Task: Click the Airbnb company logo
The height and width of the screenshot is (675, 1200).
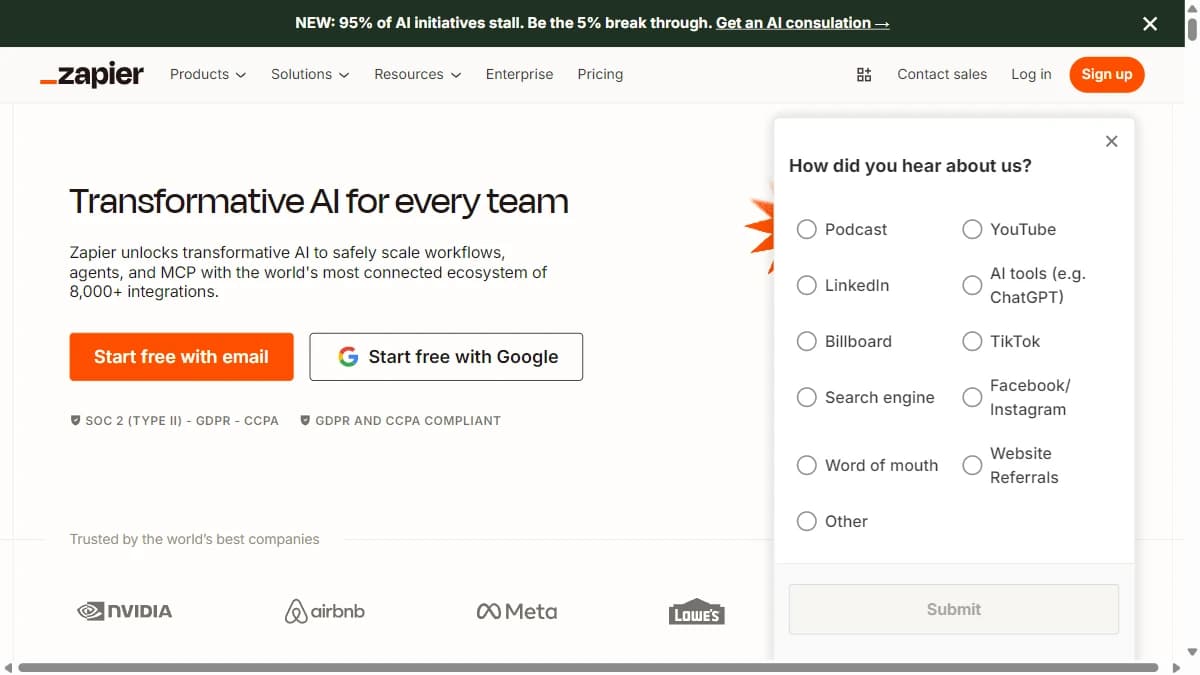Action: pos(324,610)
